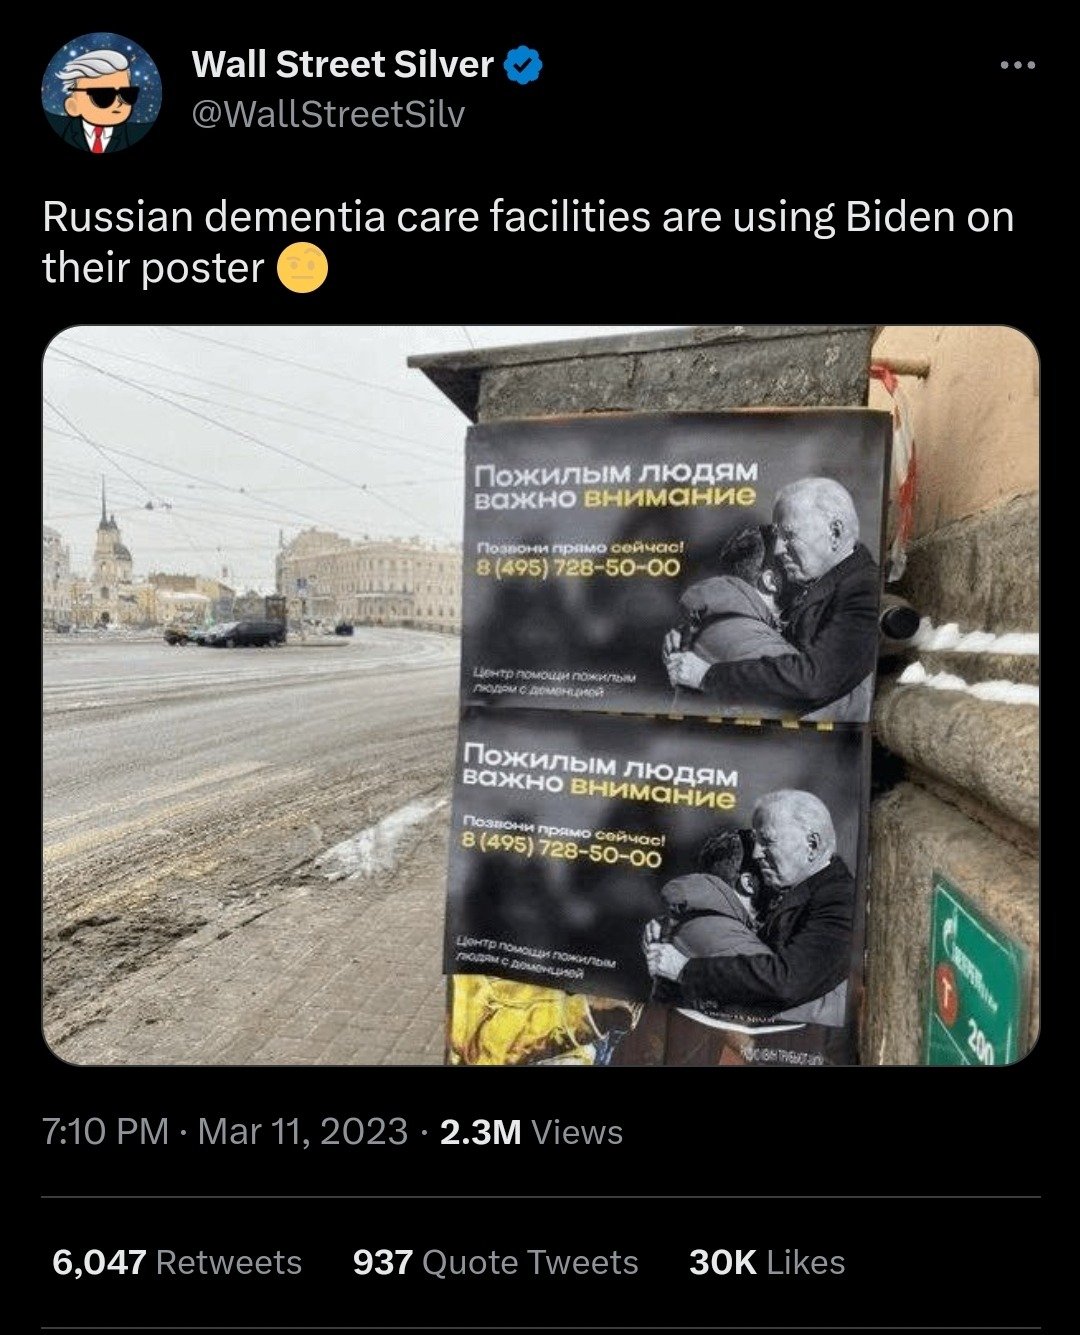Click the church tower in the photo
Screen dimensions: 1080x1335
tap(109, 548)
